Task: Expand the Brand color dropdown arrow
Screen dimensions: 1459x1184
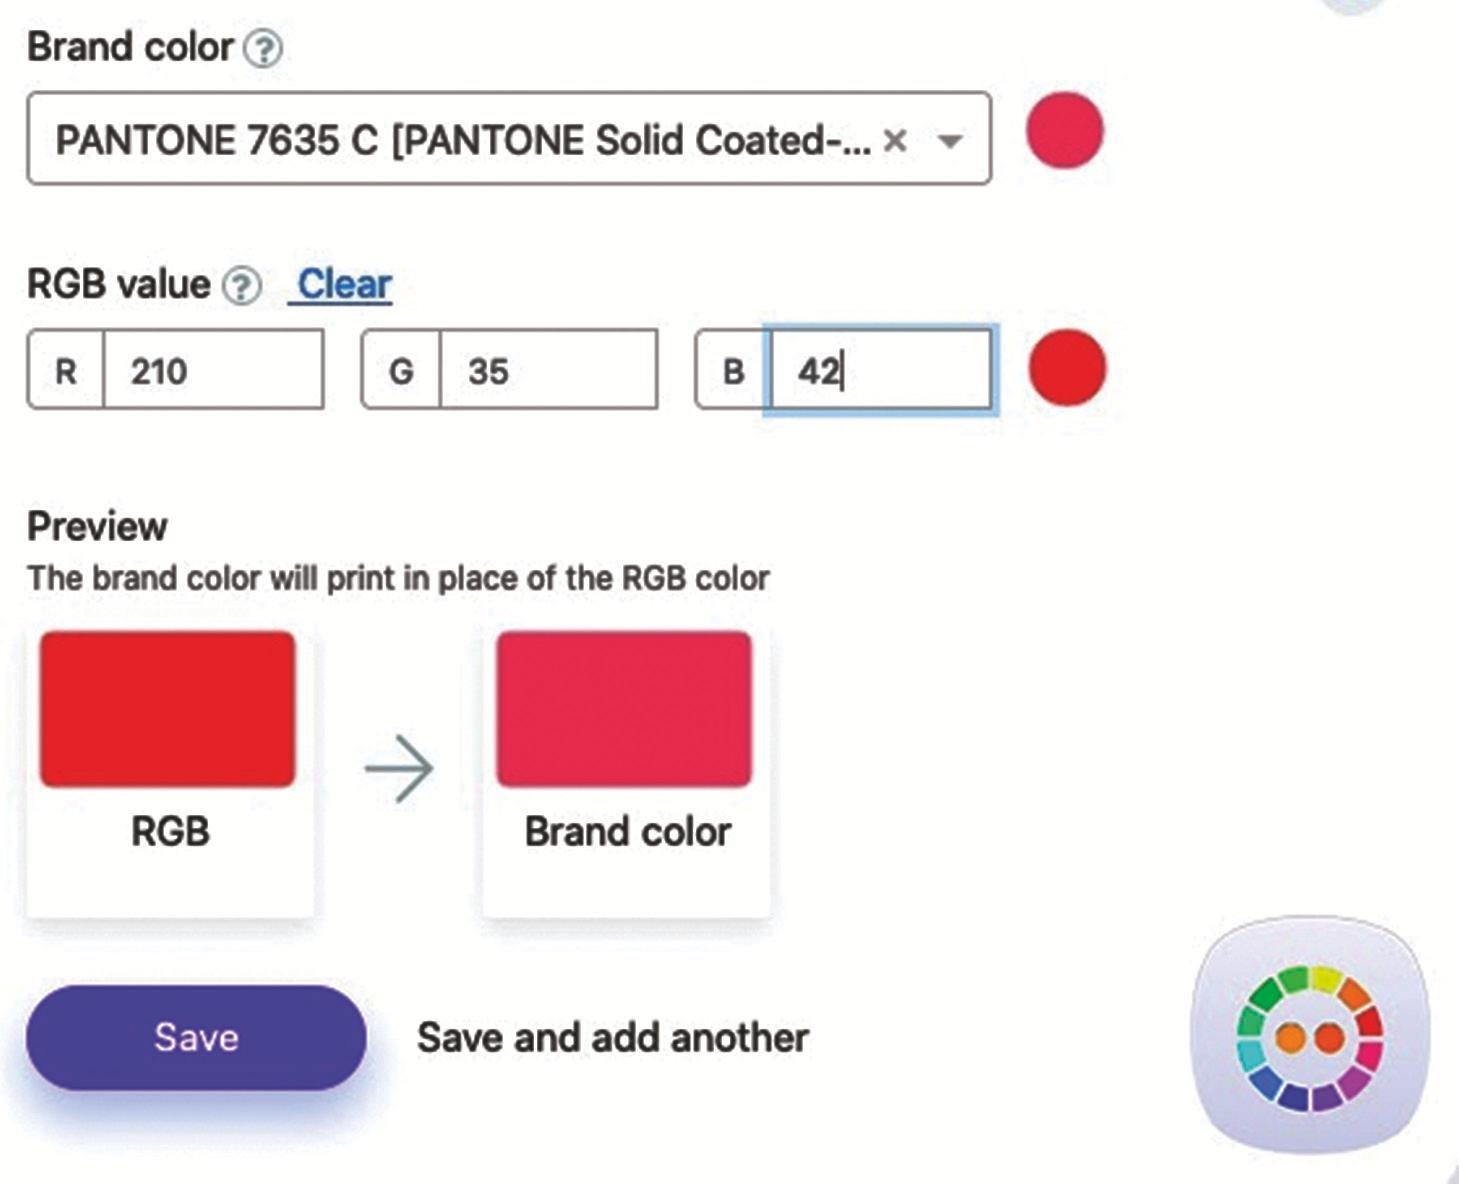Action: point(950,141)
